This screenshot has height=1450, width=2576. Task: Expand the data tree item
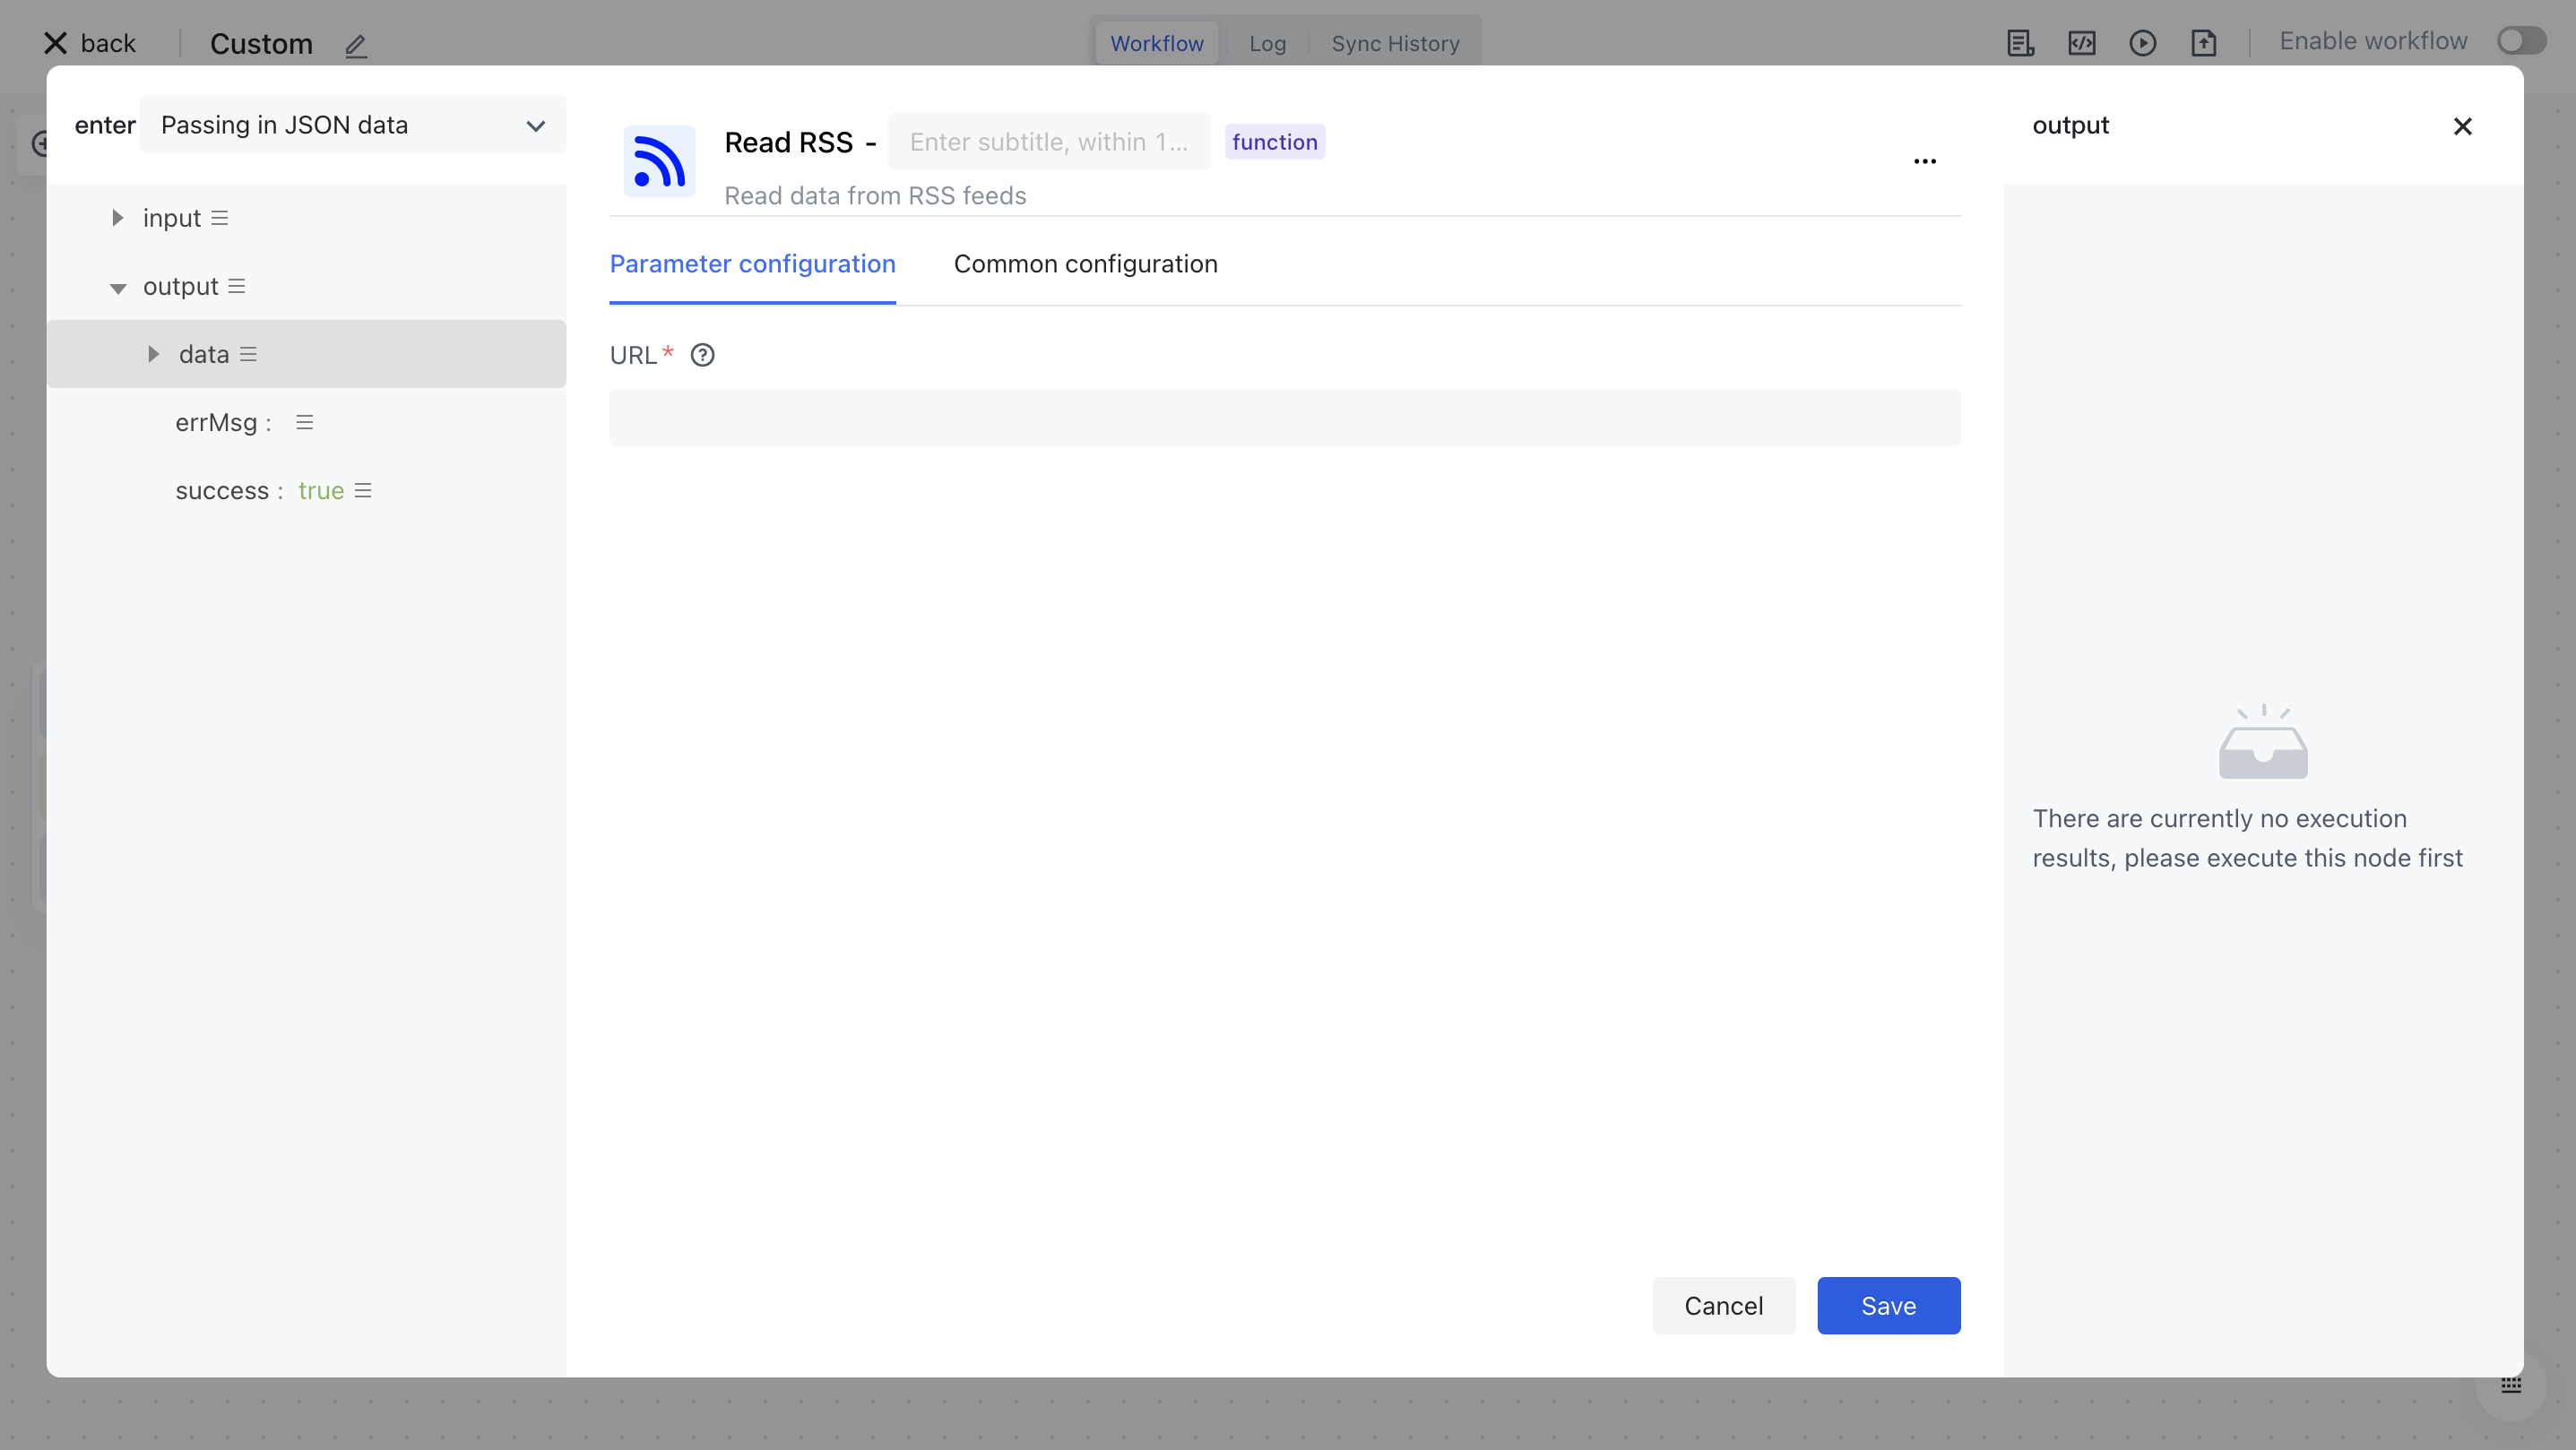pyautogui.click(x=153, y=354)
